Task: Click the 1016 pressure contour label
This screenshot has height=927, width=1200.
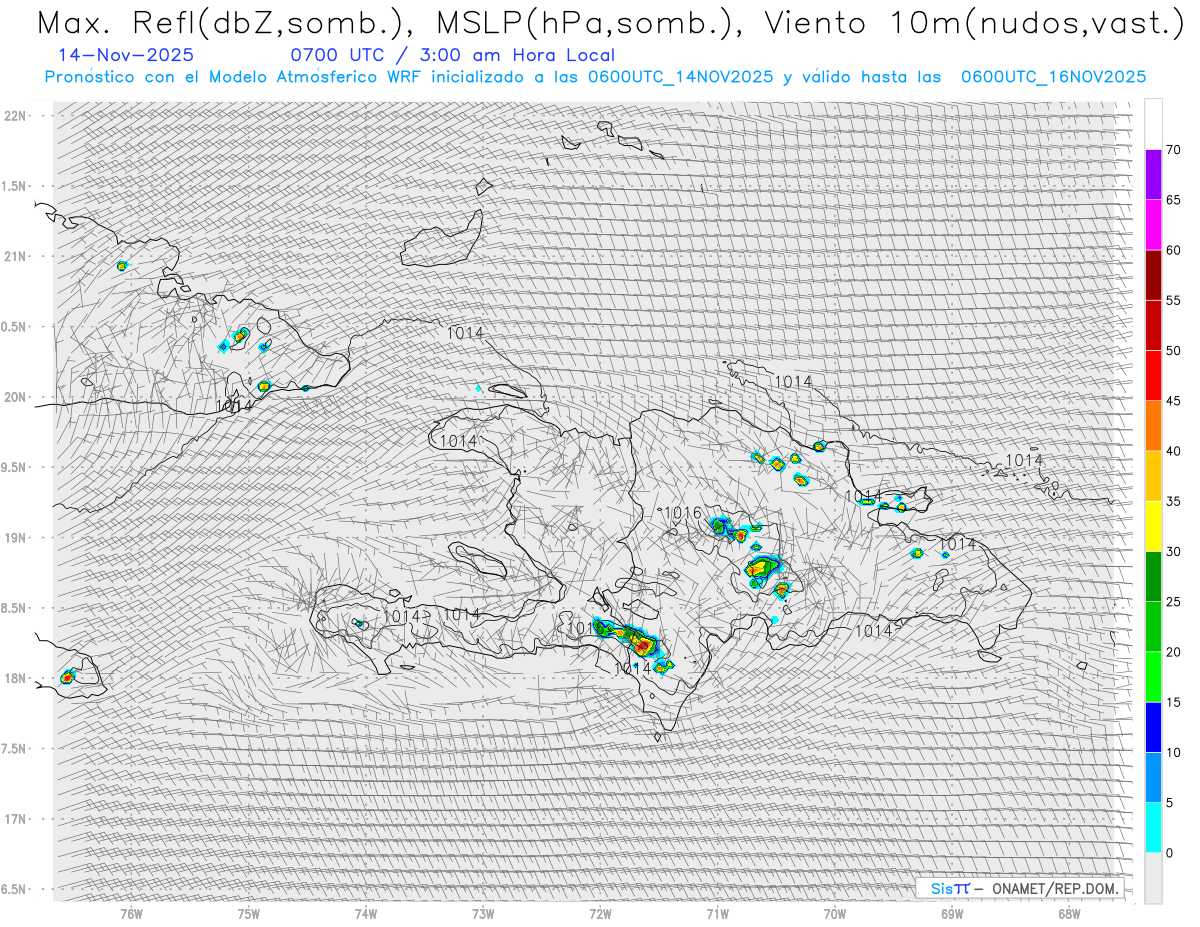Action: pyautogui.click(x=683, y=513)
